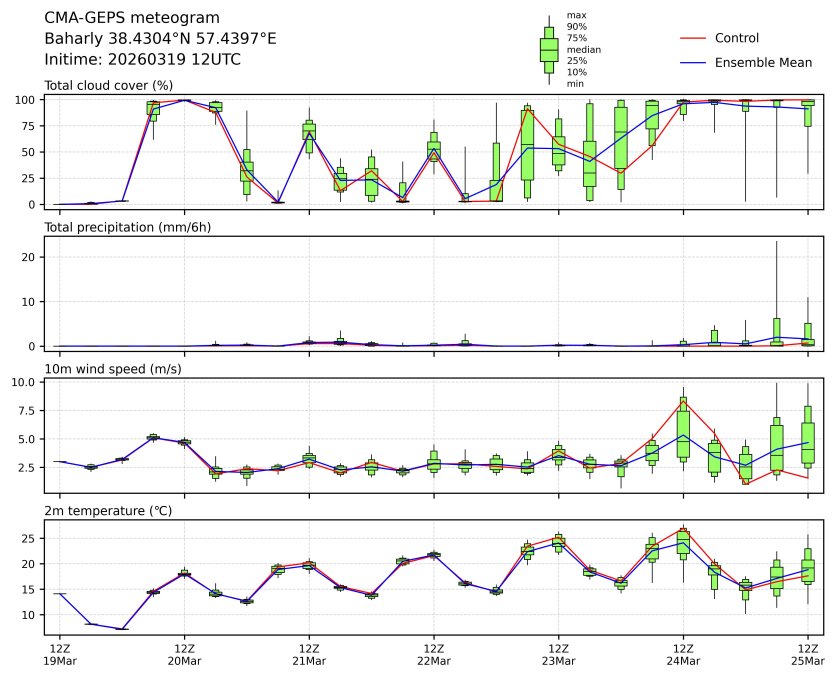
Task: Click the Total cloud cover (%) panel title
Action: pyautogui.click(x=108, y=86)
